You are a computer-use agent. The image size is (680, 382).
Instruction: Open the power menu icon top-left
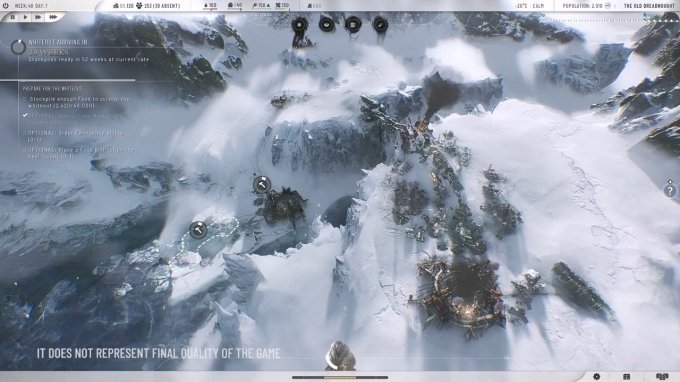coord(6,6)
